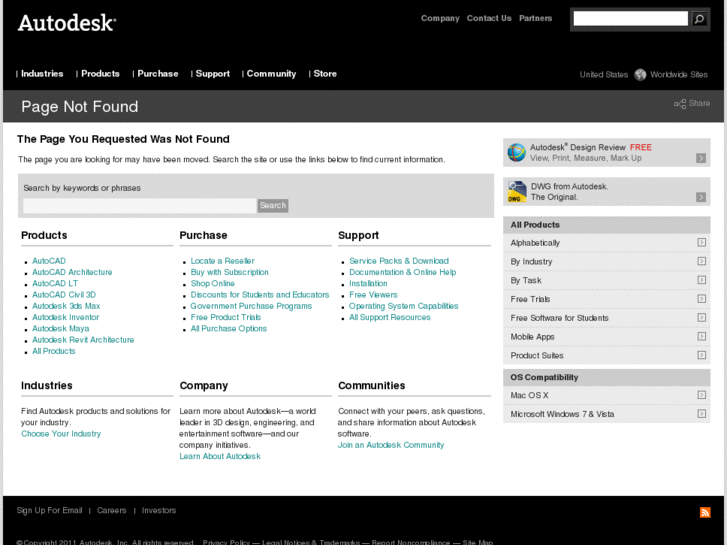The image size is (727, 545).
Task: Open By Task arrow icon
Action: coord(701,280)
